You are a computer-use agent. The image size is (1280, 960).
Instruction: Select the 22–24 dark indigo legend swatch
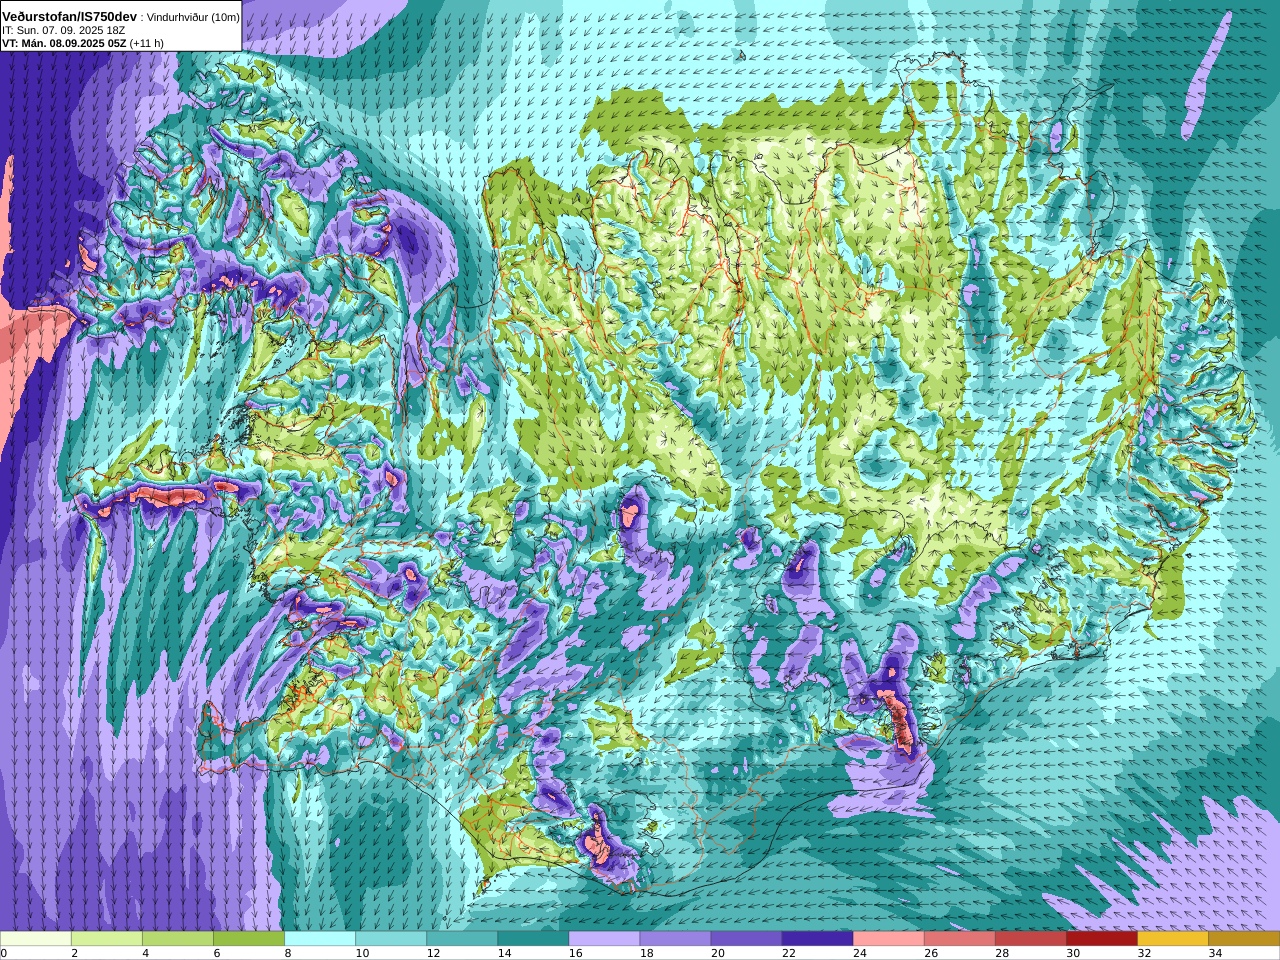point(817,939)
